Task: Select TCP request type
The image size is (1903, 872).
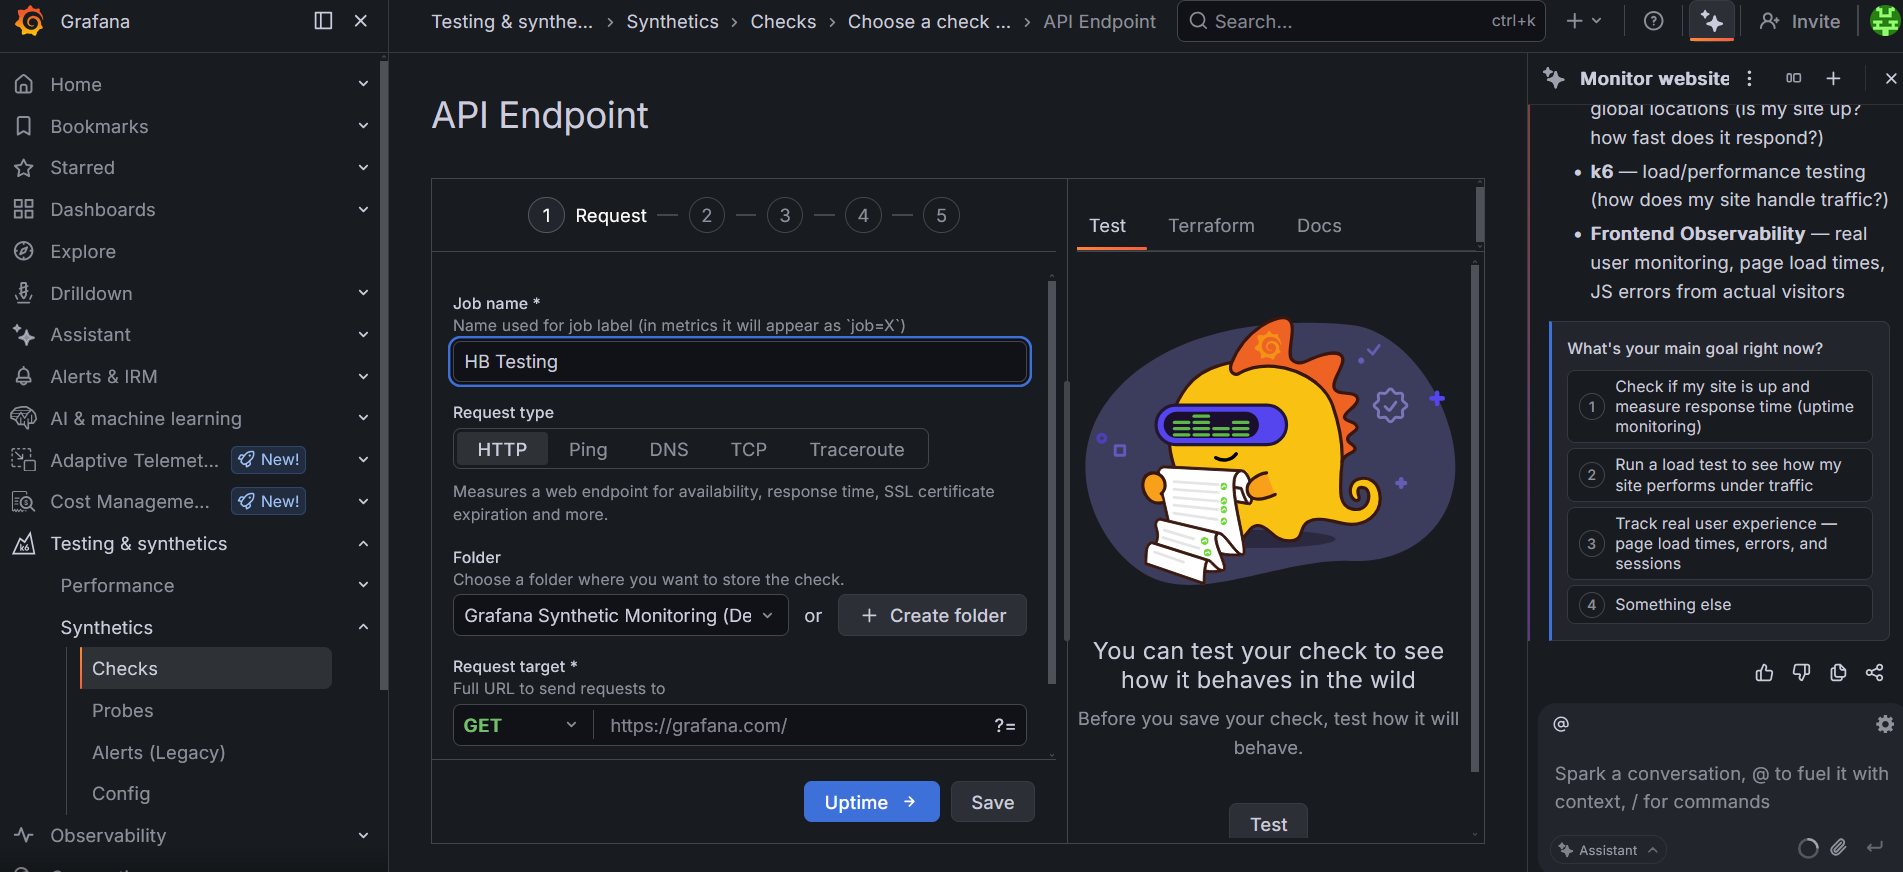Action: 748,449
